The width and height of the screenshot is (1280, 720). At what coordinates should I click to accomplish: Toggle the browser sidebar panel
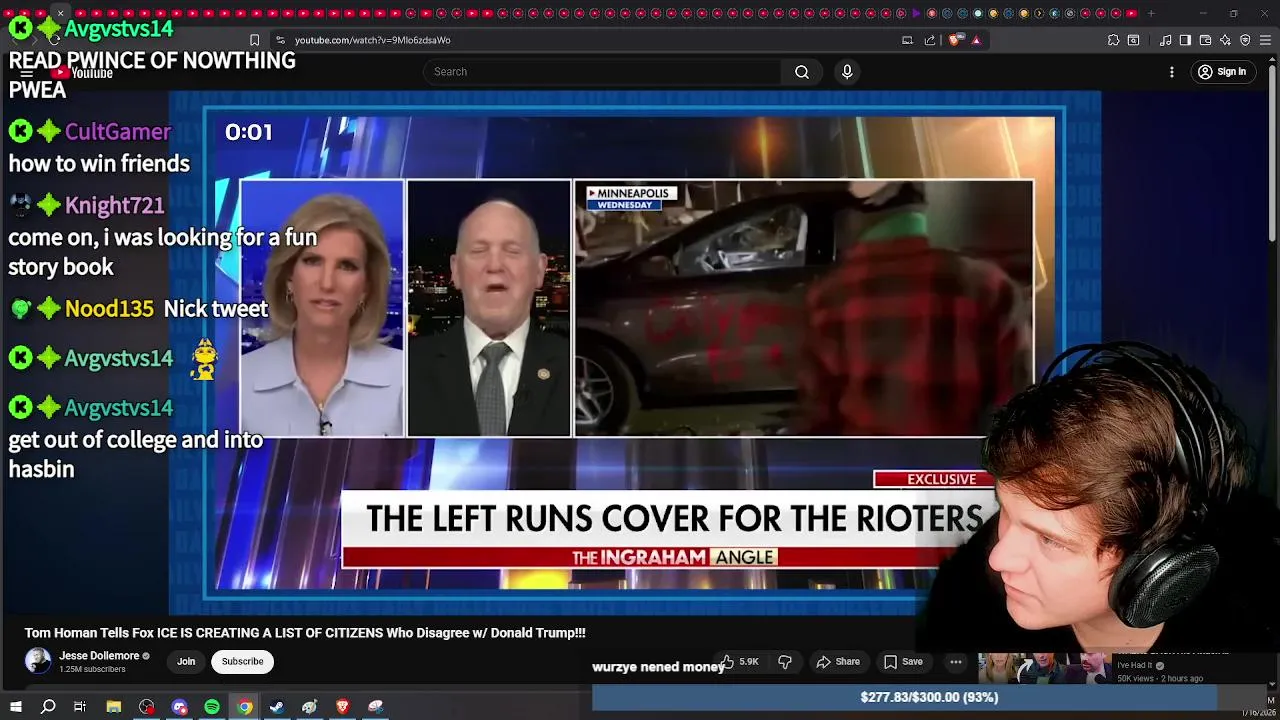[x=1185, y=40]
